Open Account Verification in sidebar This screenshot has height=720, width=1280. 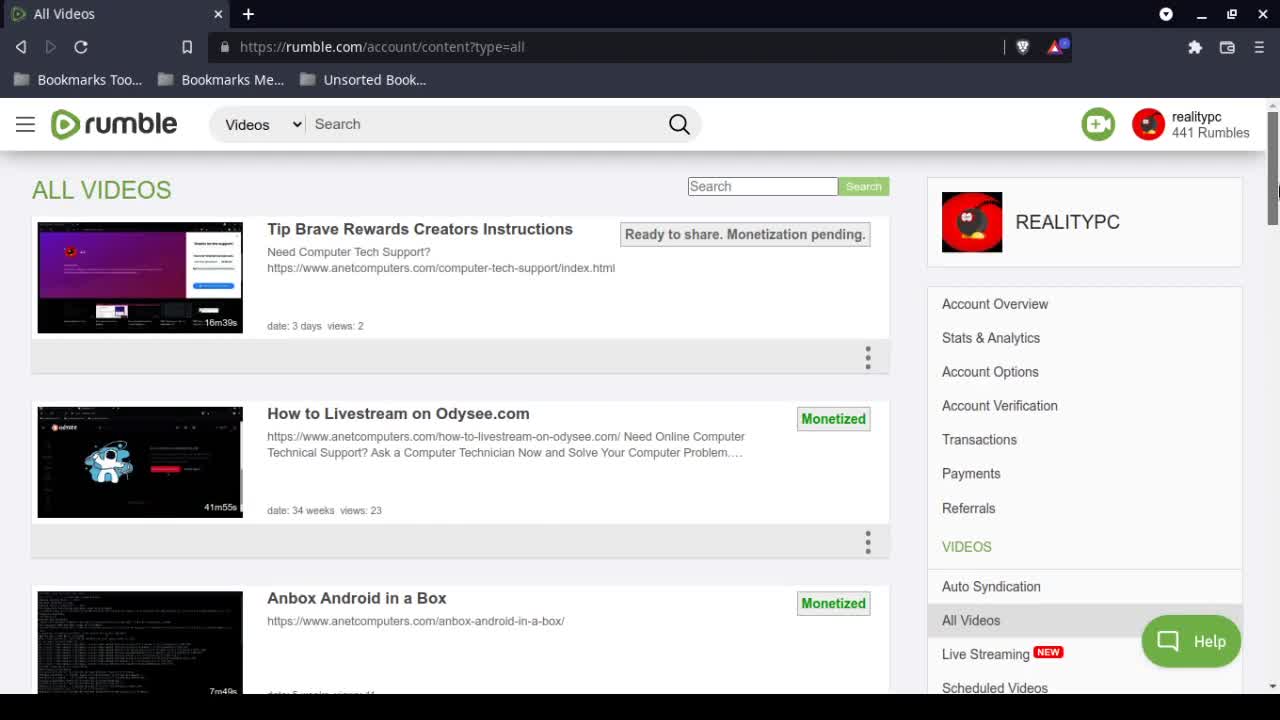[x=1000, y=406]
